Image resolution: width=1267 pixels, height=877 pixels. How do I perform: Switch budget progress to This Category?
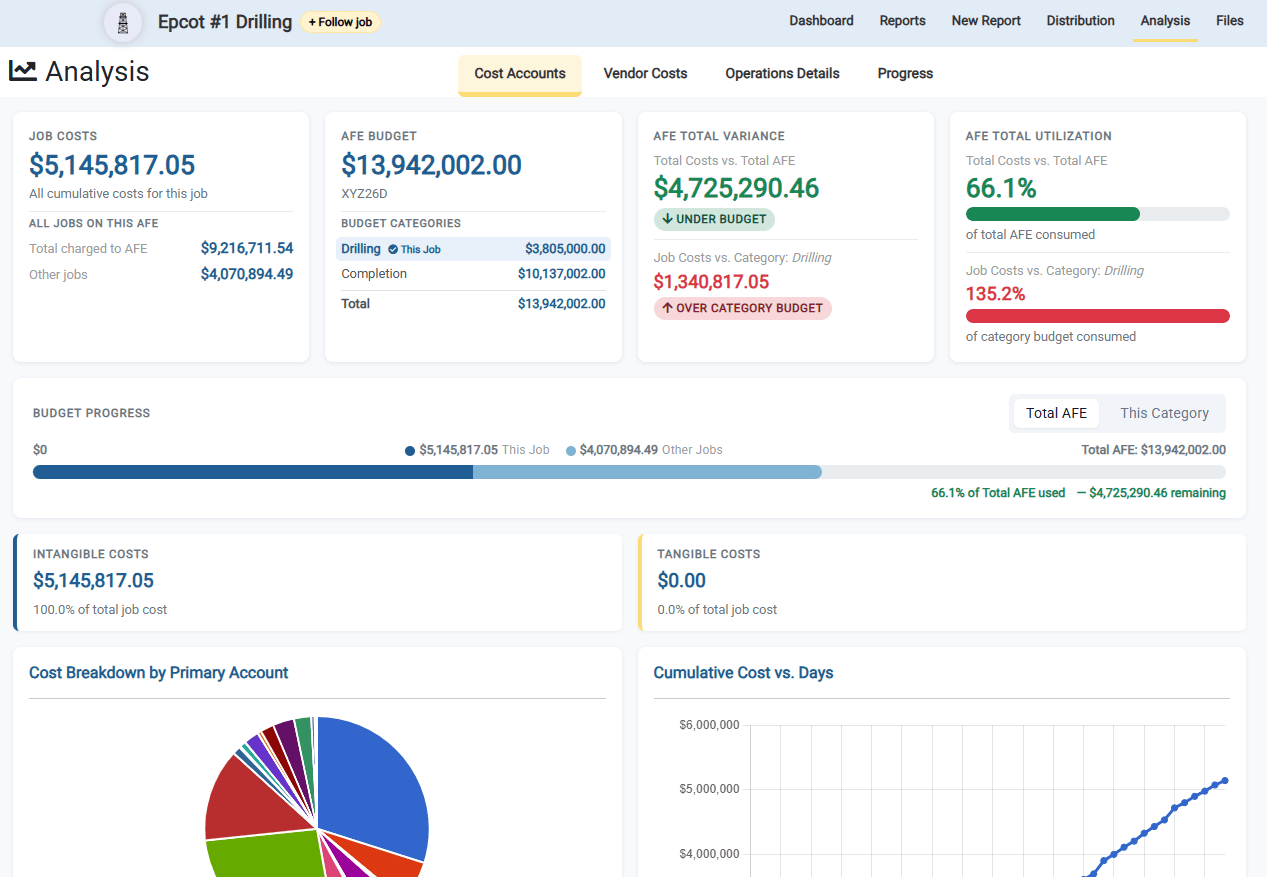pyautogui.click(x=1164, y=413)
